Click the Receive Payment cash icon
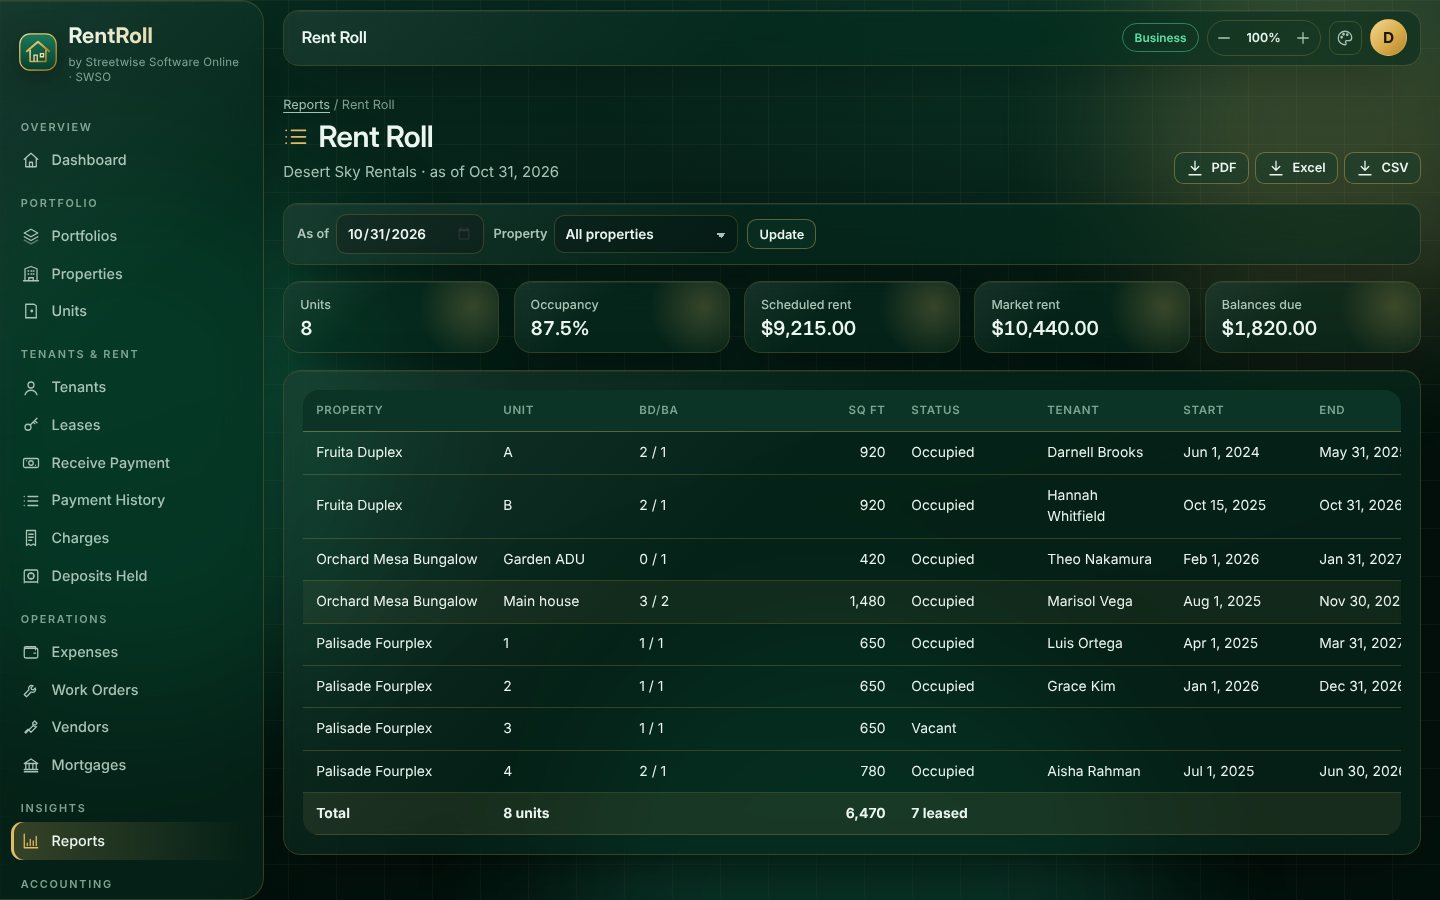This screenshot has width=1440, height=900. tap(31, 463)
